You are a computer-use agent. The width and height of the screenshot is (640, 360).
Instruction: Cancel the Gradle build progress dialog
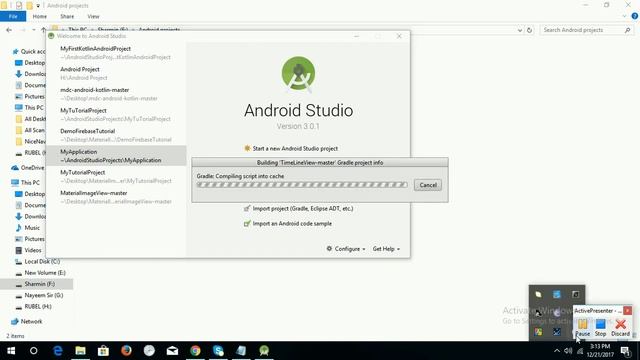428,185
